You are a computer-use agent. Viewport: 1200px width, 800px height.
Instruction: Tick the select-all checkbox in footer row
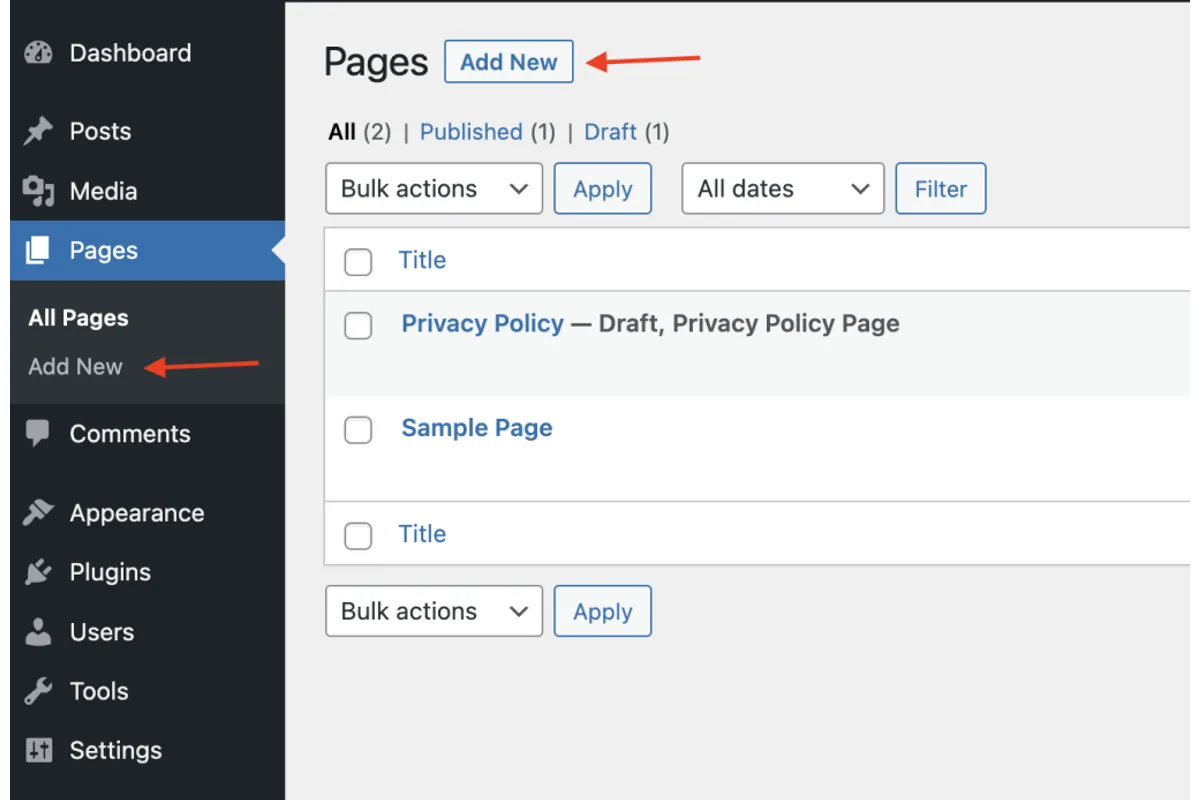[x=358, y=536]
